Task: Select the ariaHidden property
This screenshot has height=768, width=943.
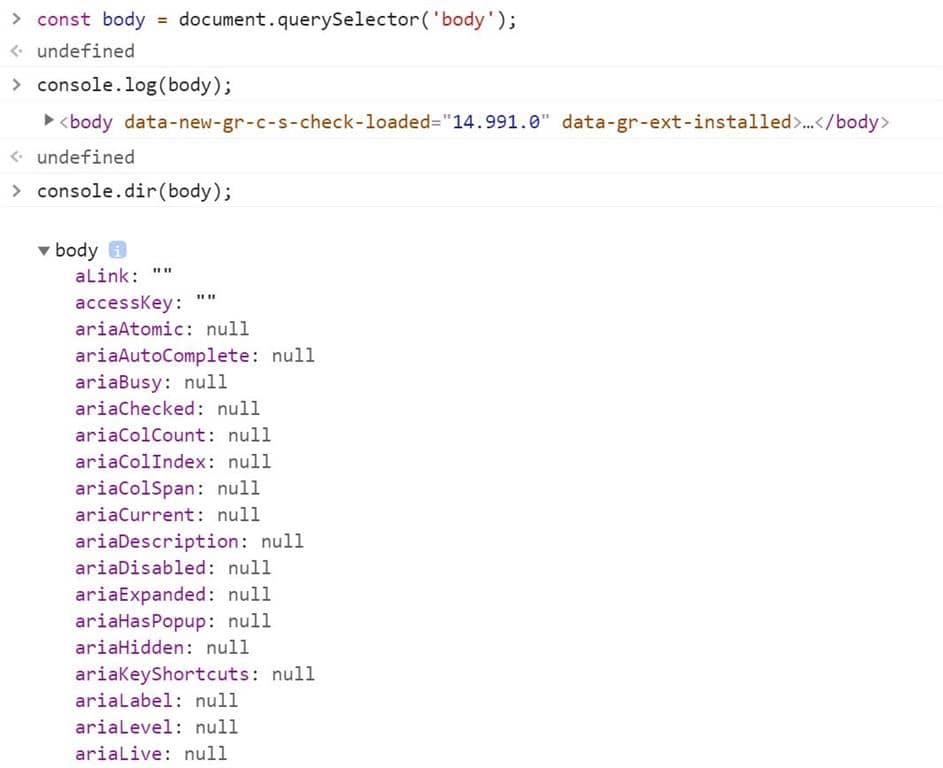Action: pyautogui.click(x=162, y=647)
